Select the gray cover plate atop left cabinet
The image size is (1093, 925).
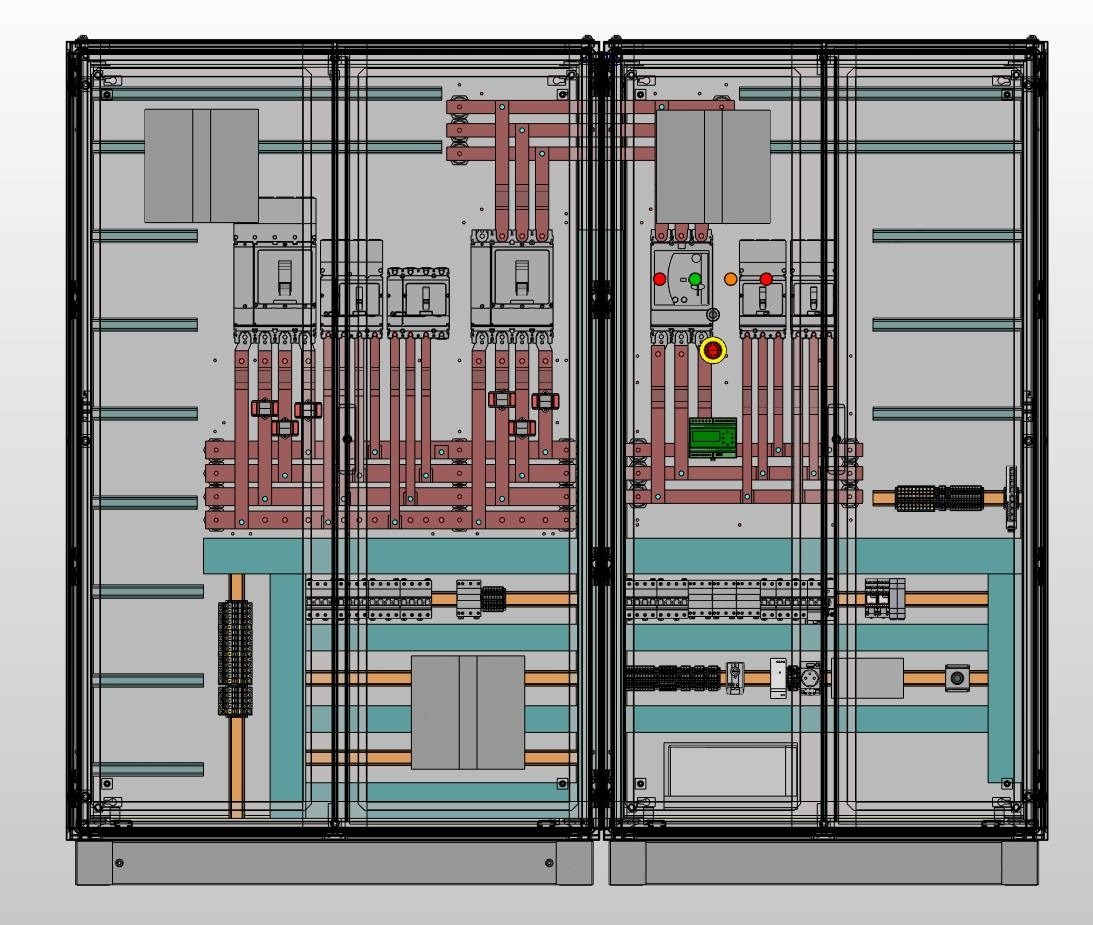201,166
